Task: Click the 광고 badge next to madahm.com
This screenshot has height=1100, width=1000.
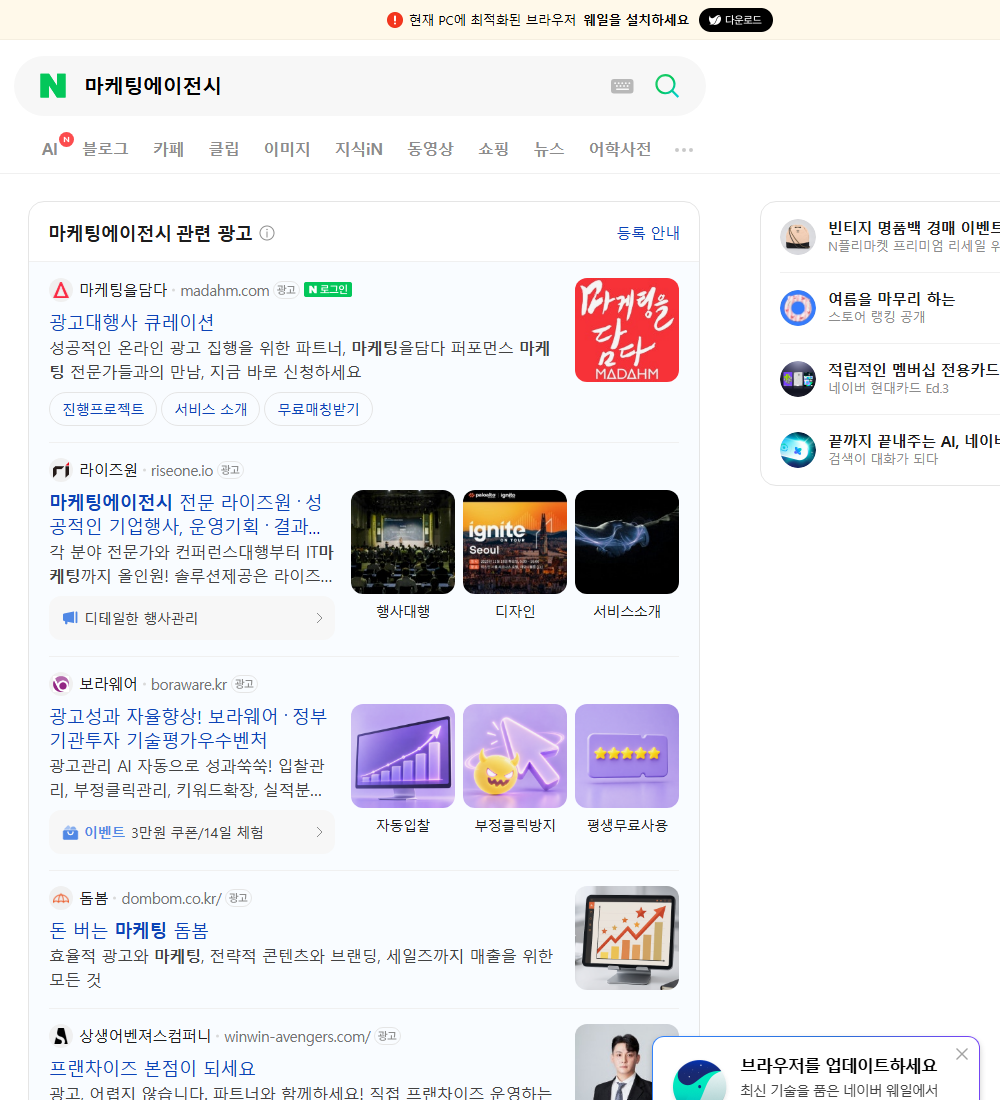Action: [x=286, y=290]
